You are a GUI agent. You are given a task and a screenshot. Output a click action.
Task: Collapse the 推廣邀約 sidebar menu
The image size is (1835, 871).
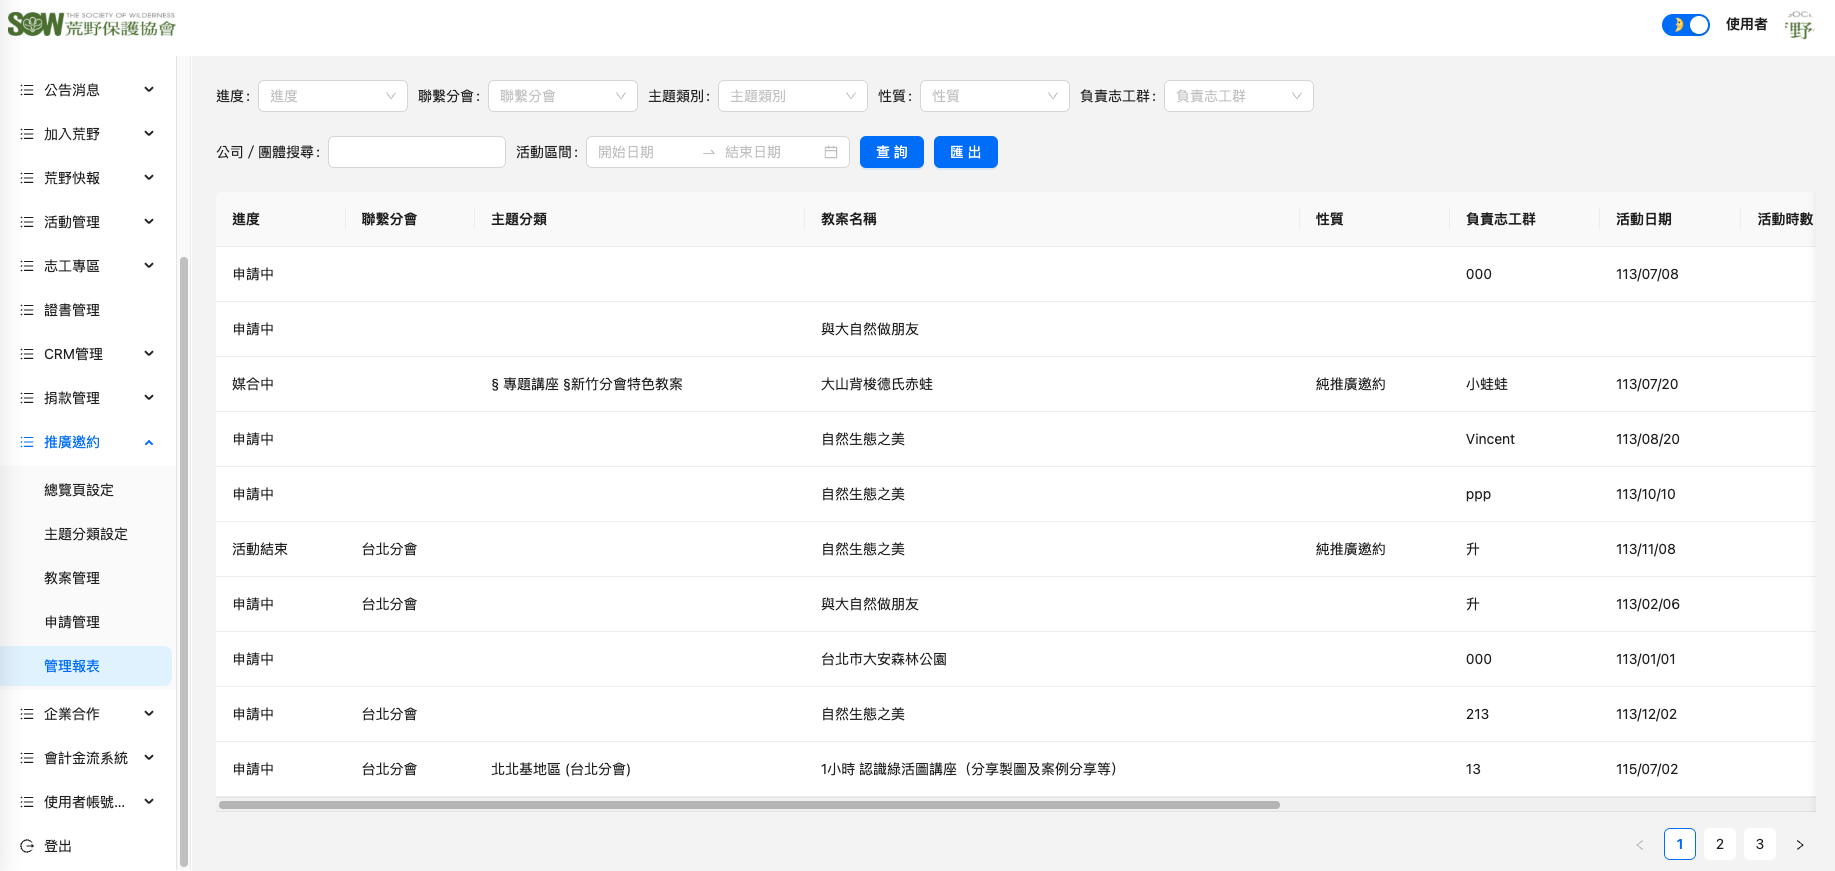149,442
